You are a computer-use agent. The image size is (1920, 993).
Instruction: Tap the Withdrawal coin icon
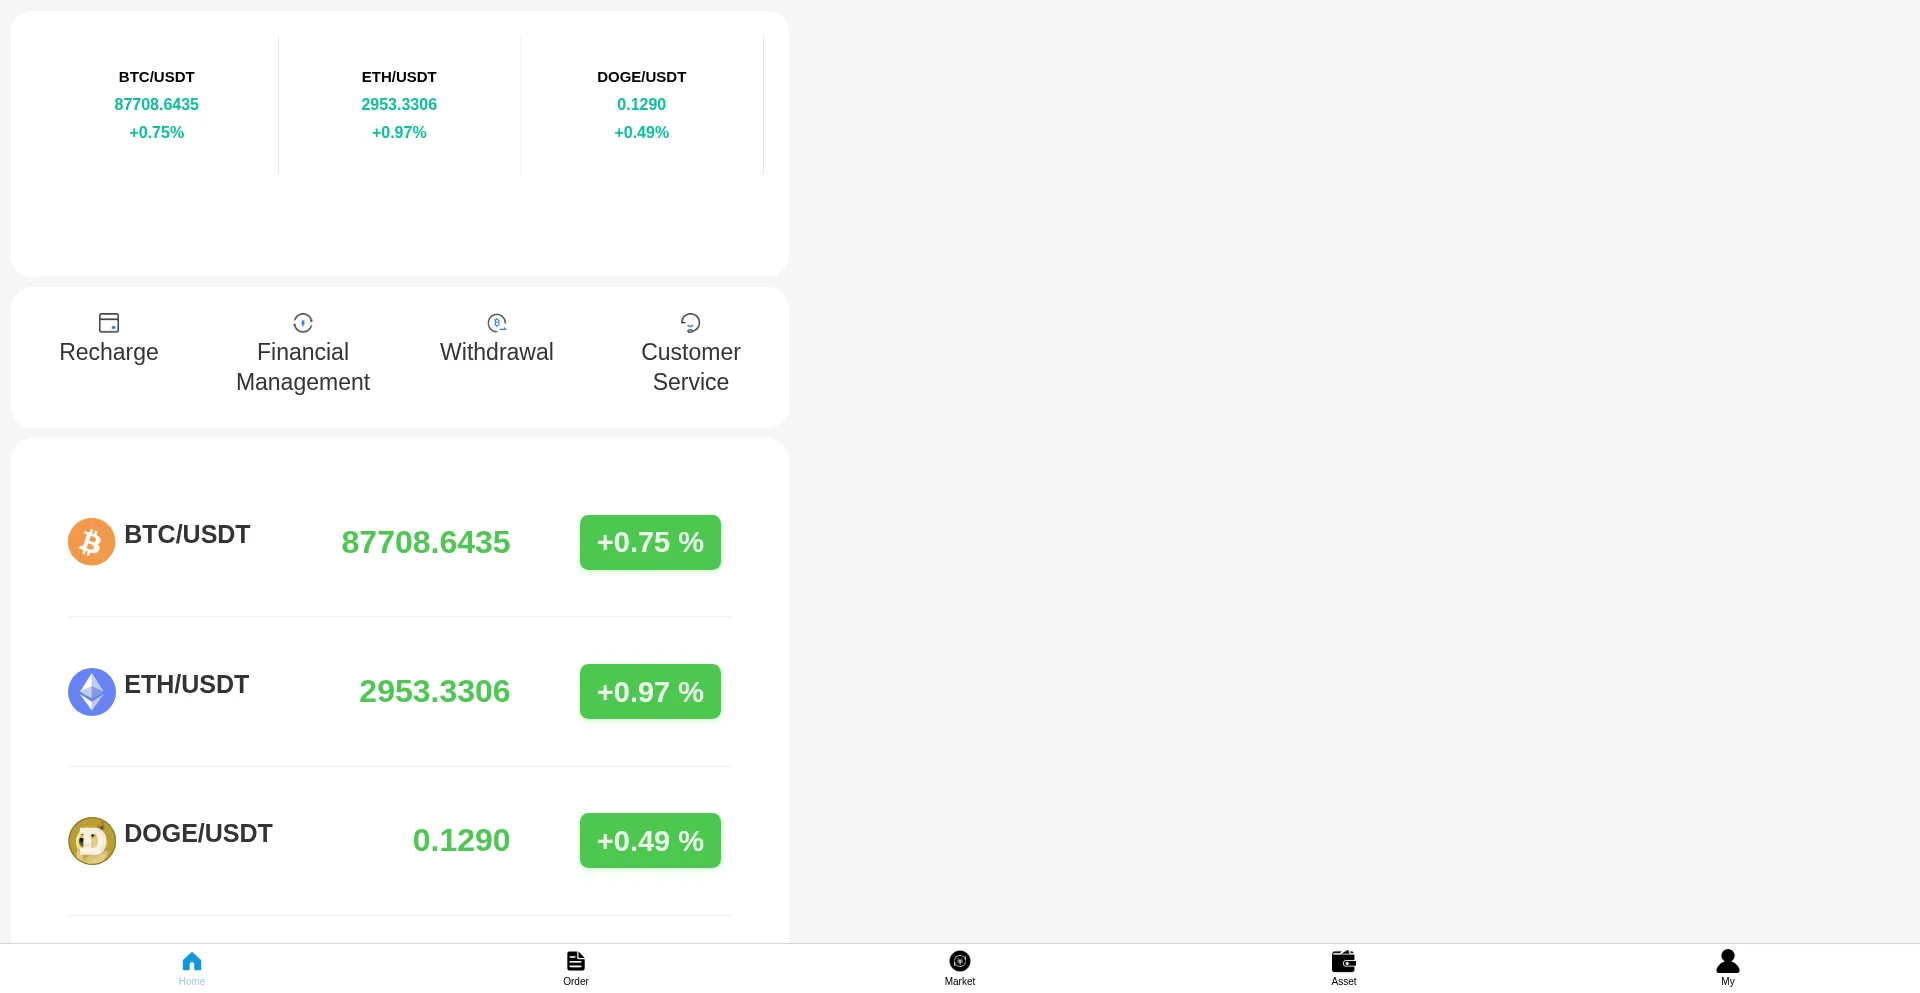click(x=497, y=323)
